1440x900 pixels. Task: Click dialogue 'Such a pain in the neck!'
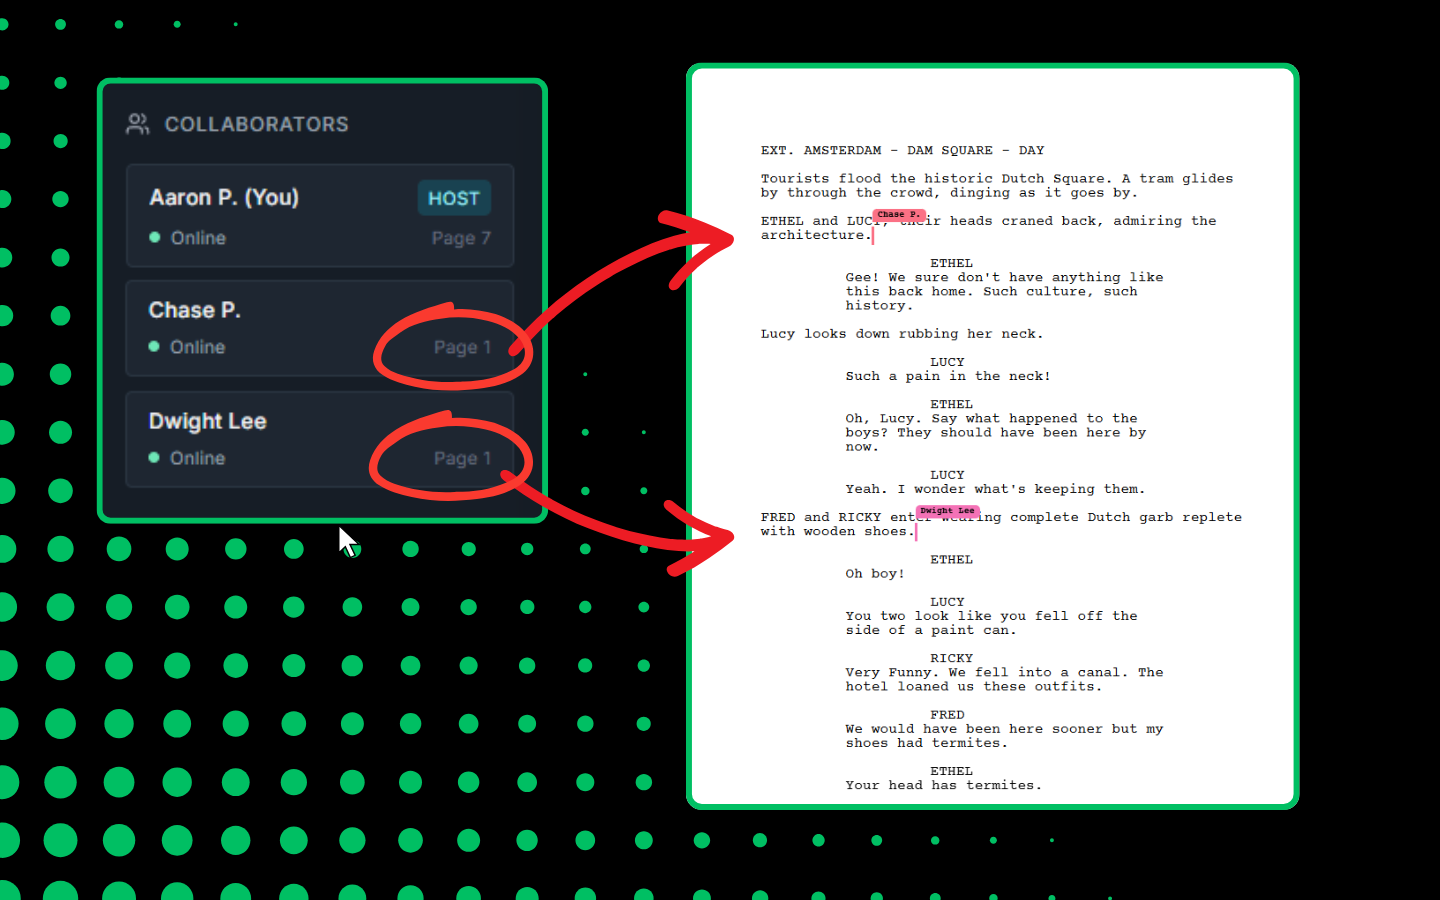point(947,377)
